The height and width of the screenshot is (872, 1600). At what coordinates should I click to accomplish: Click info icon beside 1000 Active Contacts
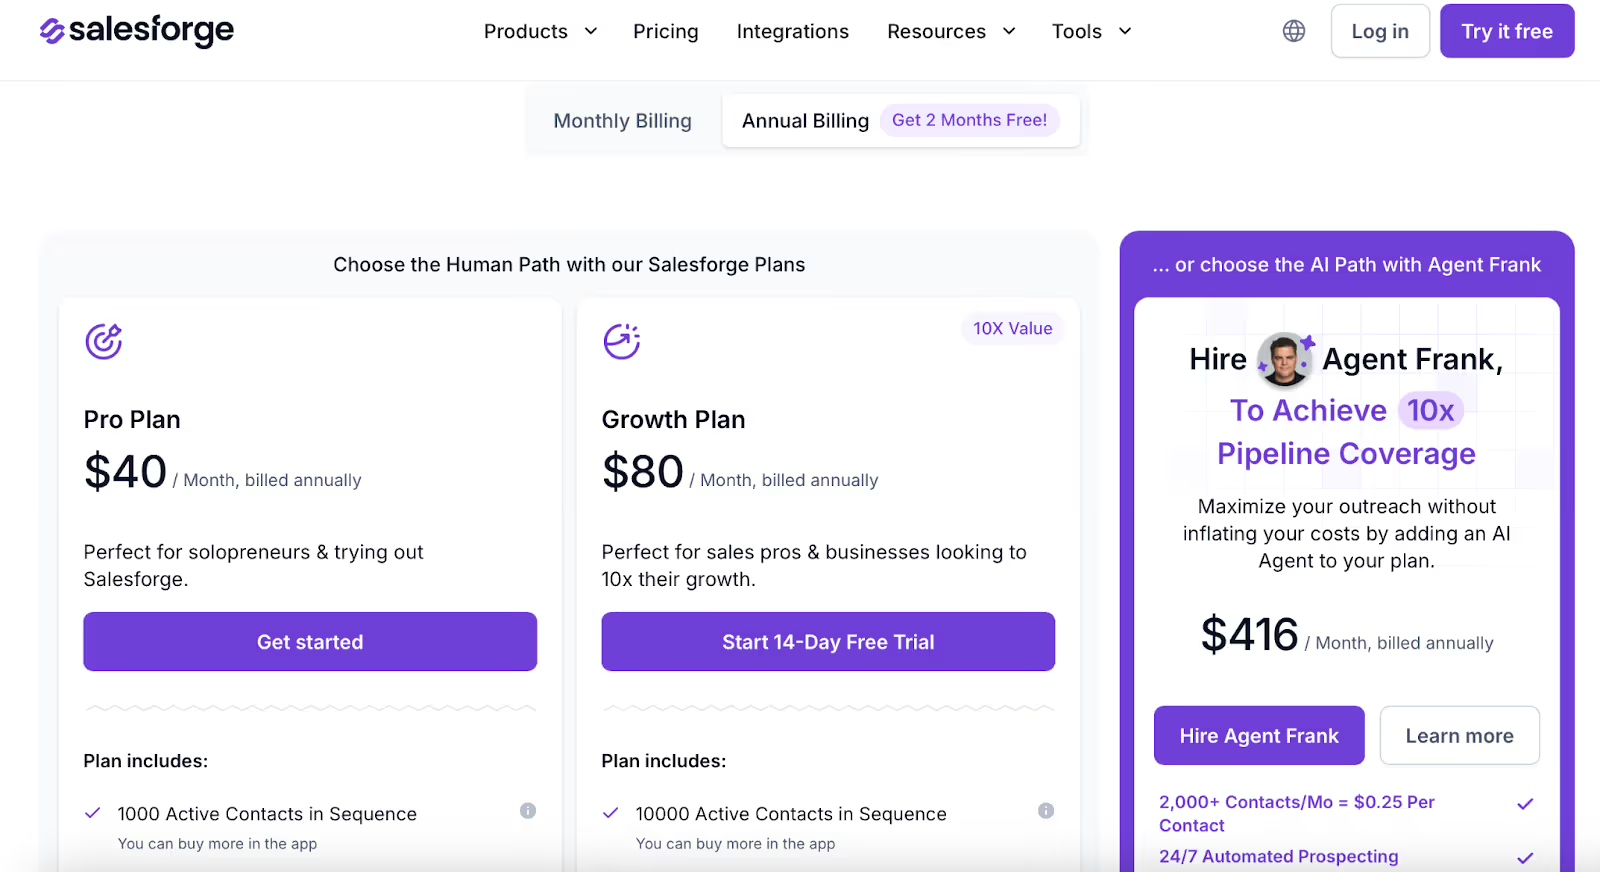[x=529, y=811]
